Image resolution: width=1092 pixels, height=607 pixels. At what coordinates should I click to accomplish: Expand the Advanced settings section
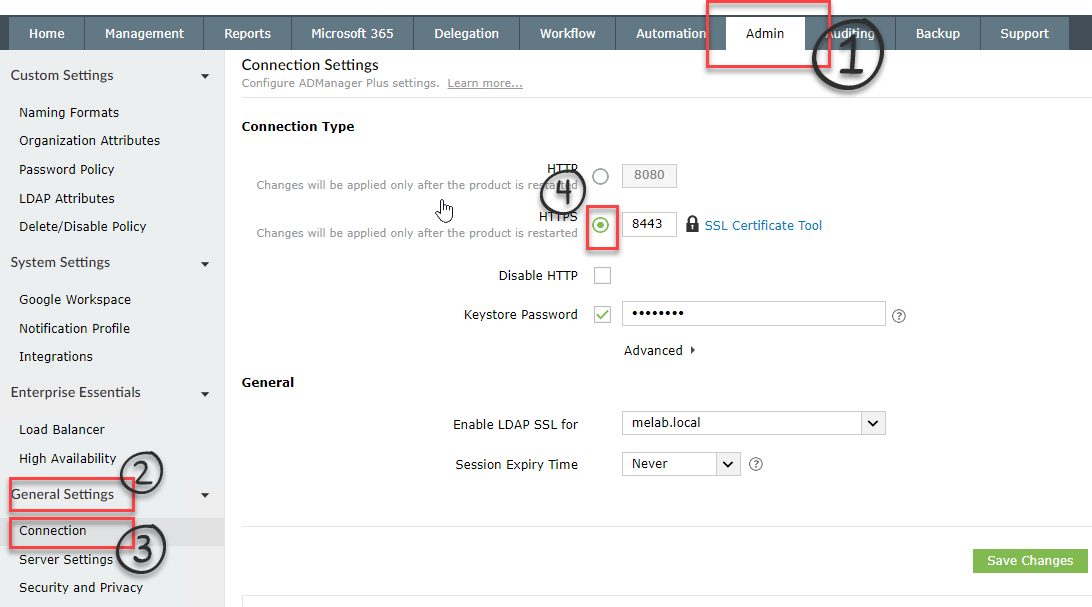point(659,351)
